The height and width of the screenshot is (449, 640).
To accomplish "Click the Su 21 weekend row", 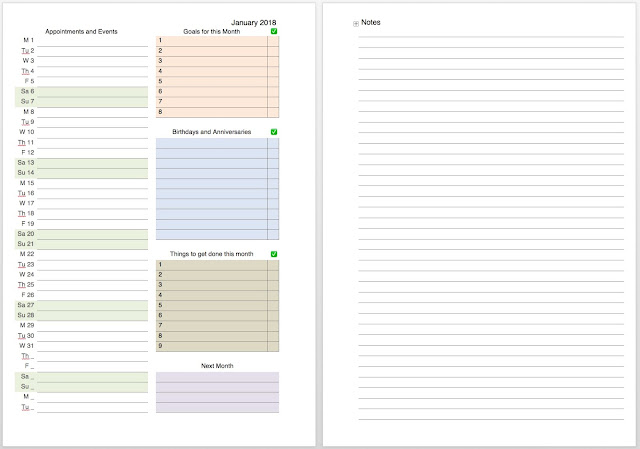I will pos(82,245).
